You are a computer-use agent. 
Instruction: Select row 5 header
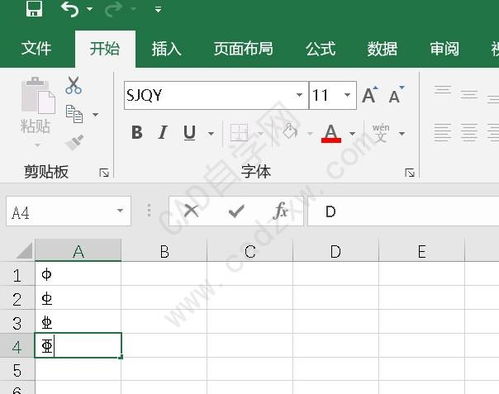(17, 369)
